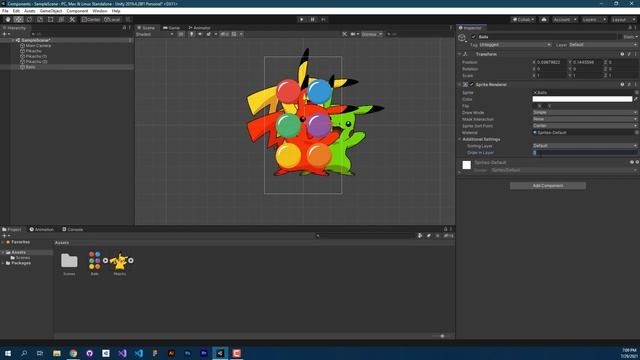Viewport: 640px width, 360px height.
Task: Toggle Center pivot mode
Action: coord(91,19)
